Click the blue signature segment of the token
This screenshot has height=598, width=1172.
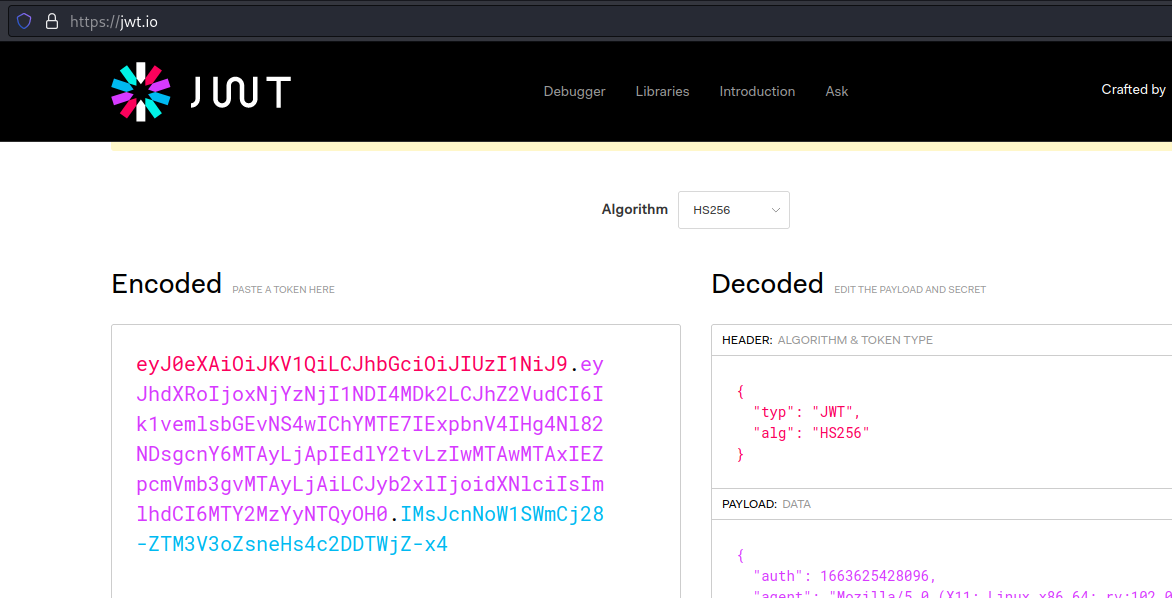(502, 515)
